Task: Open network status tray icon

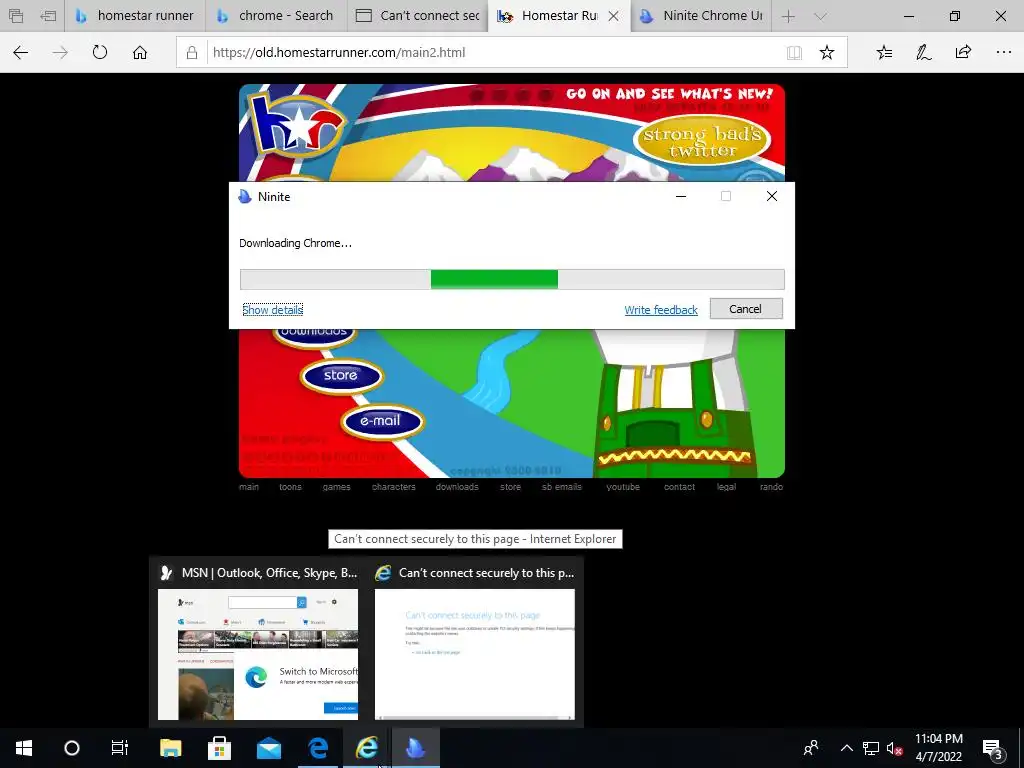Action: point(871,748)
